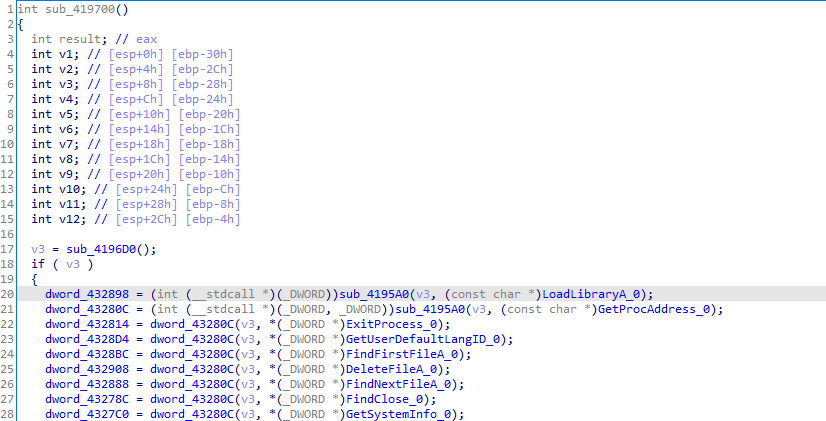The height and width of the screenshot is (421, 826).
Task: Click global dword_432814 on line 22
Action: [x=87, y=324]
